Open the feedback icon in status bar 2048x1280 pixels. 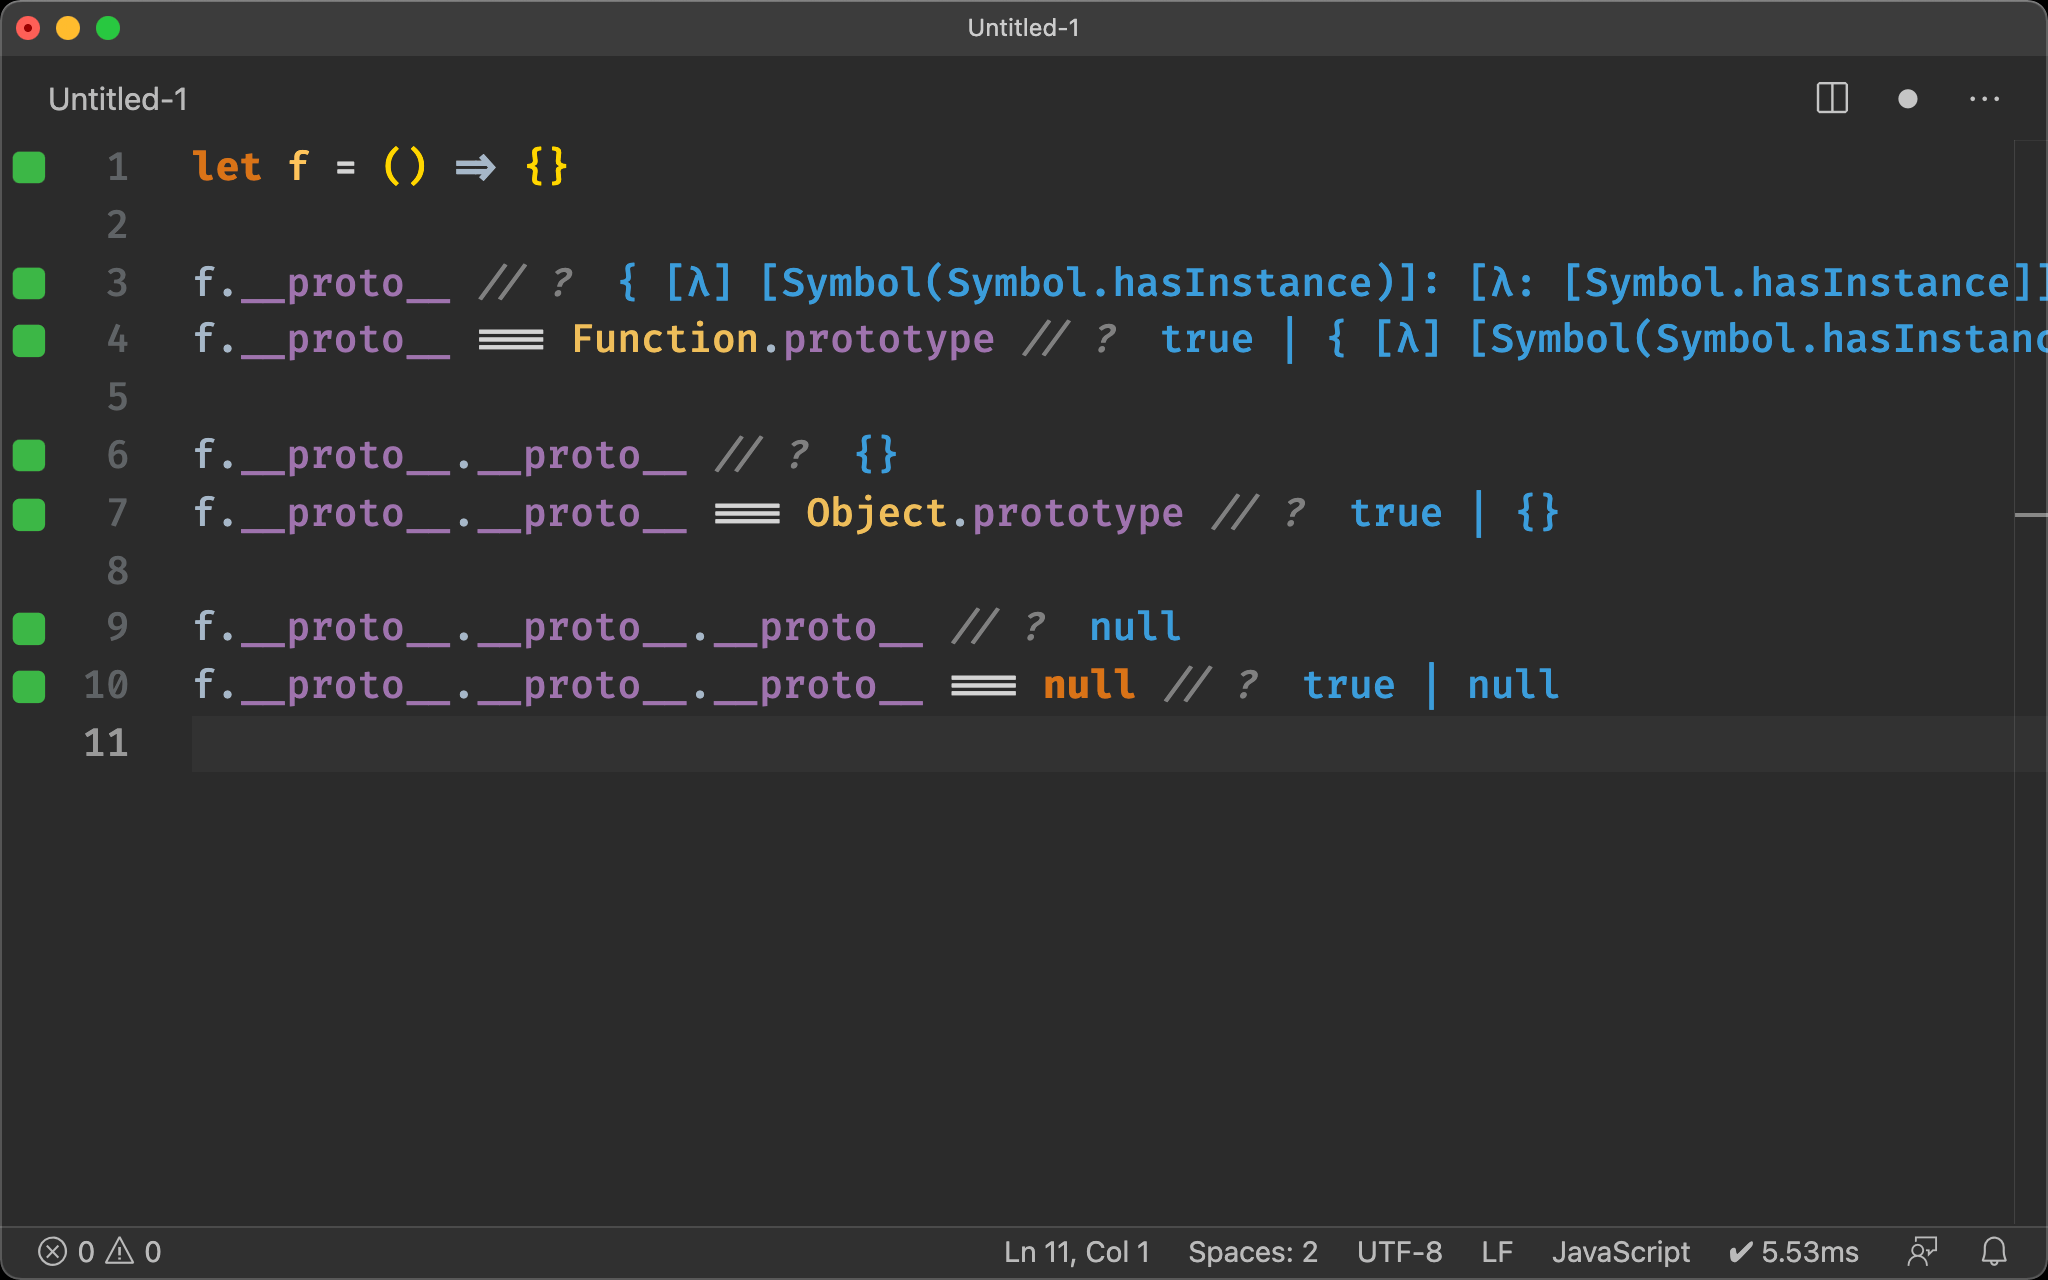[x=1921, y=1251]
